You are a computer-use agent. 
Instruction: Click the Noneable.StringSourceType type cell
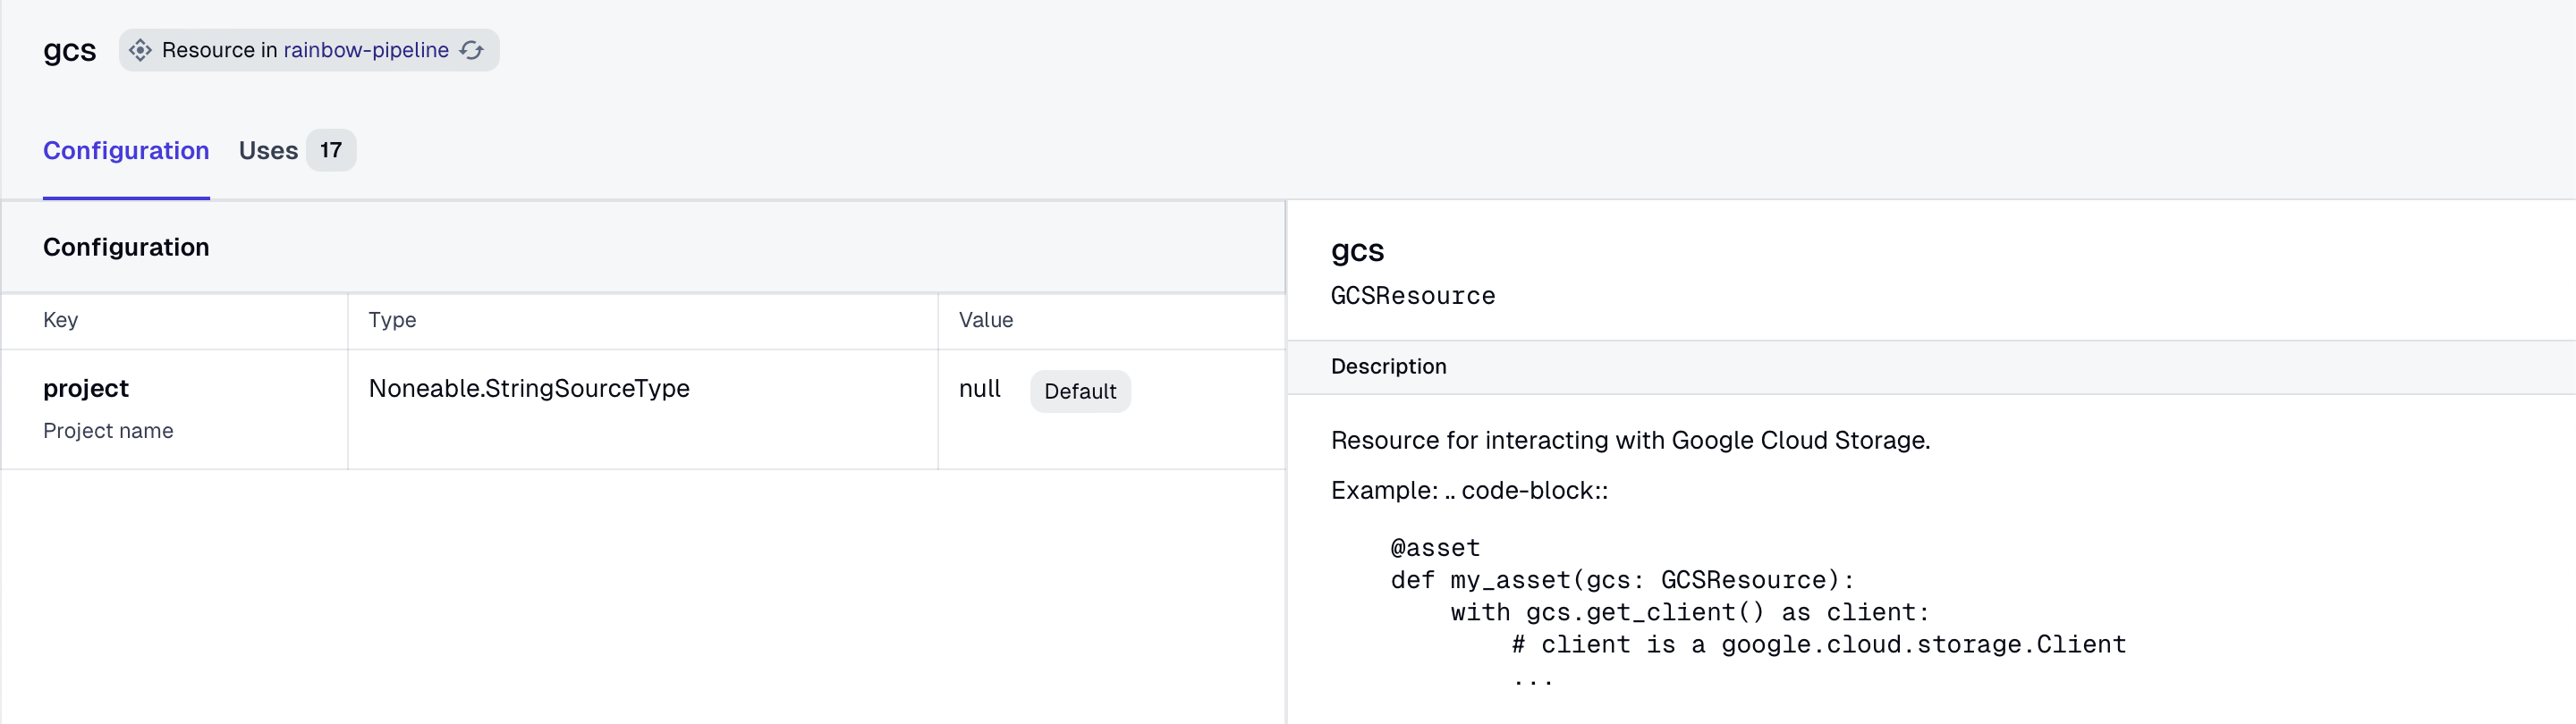[x=529, y=388]
